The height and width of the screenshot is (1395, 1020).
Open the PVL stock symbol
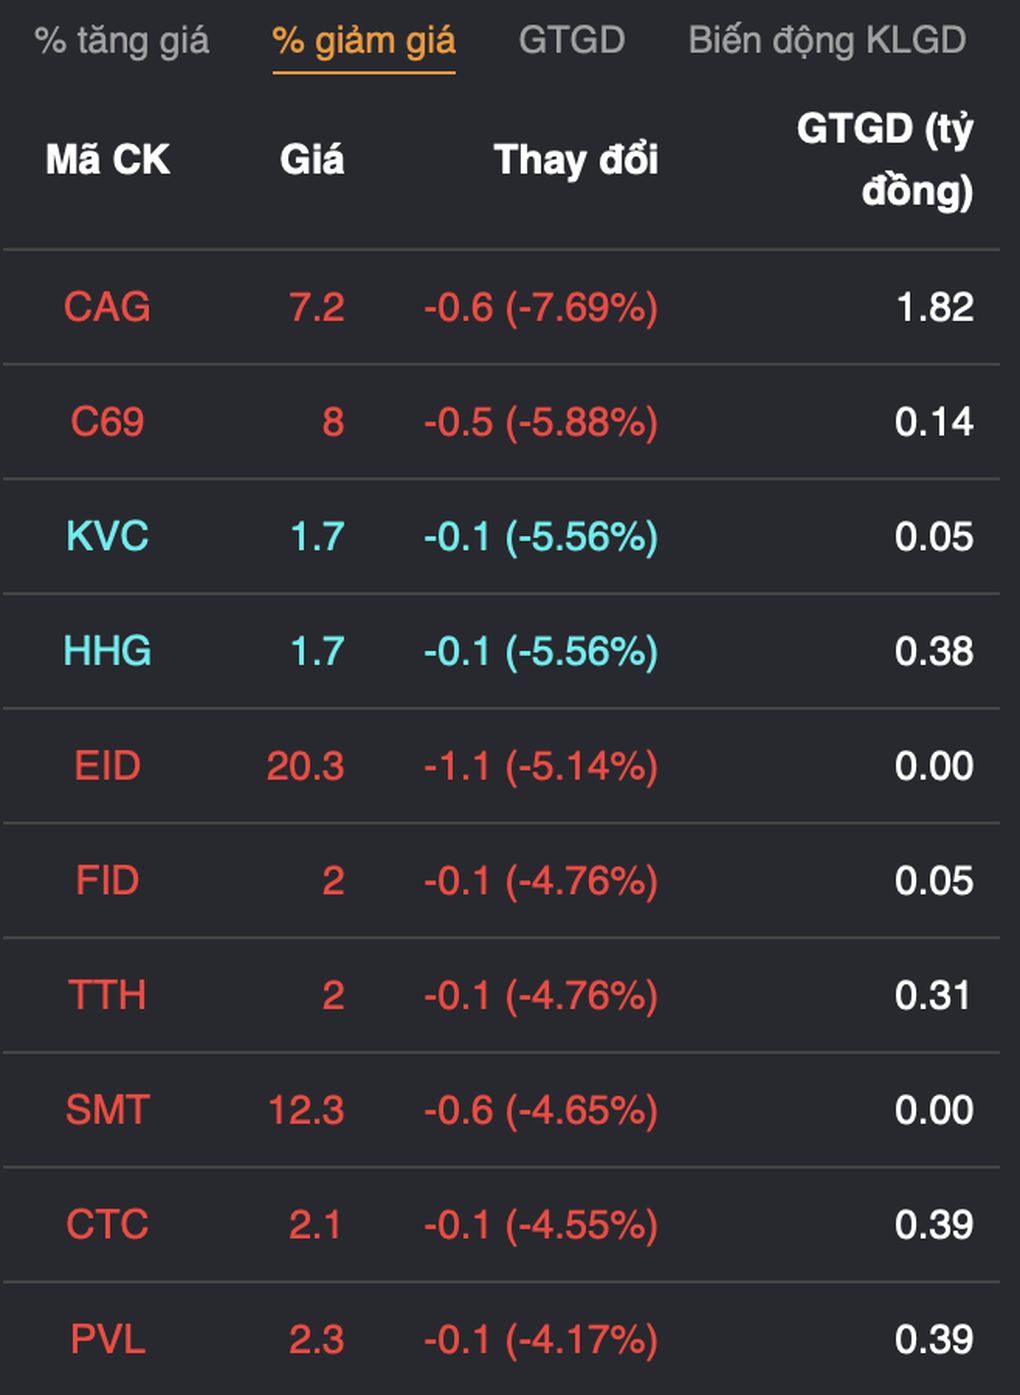(107, 1340)
